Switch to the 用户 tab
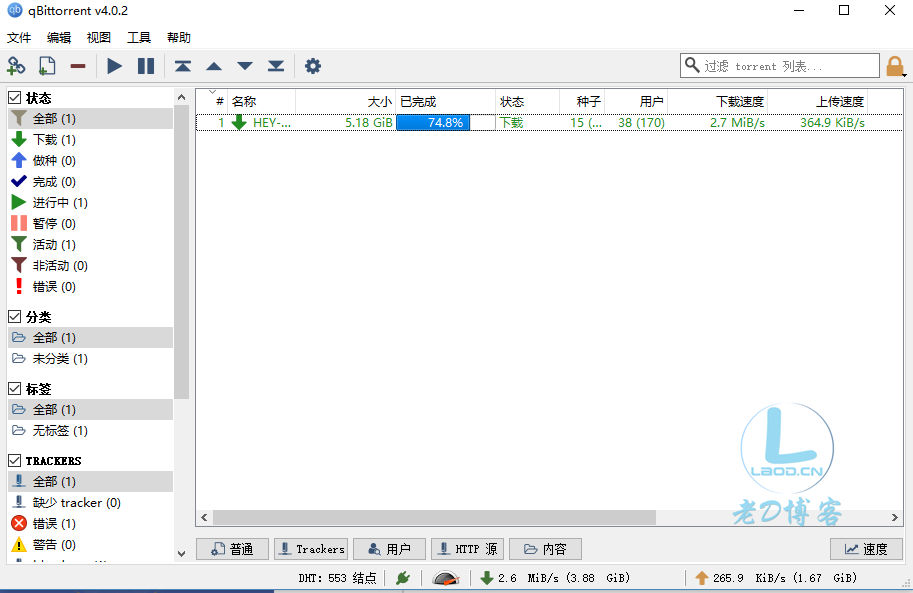This screenshot has width=913, height=593. click(389, 549)
